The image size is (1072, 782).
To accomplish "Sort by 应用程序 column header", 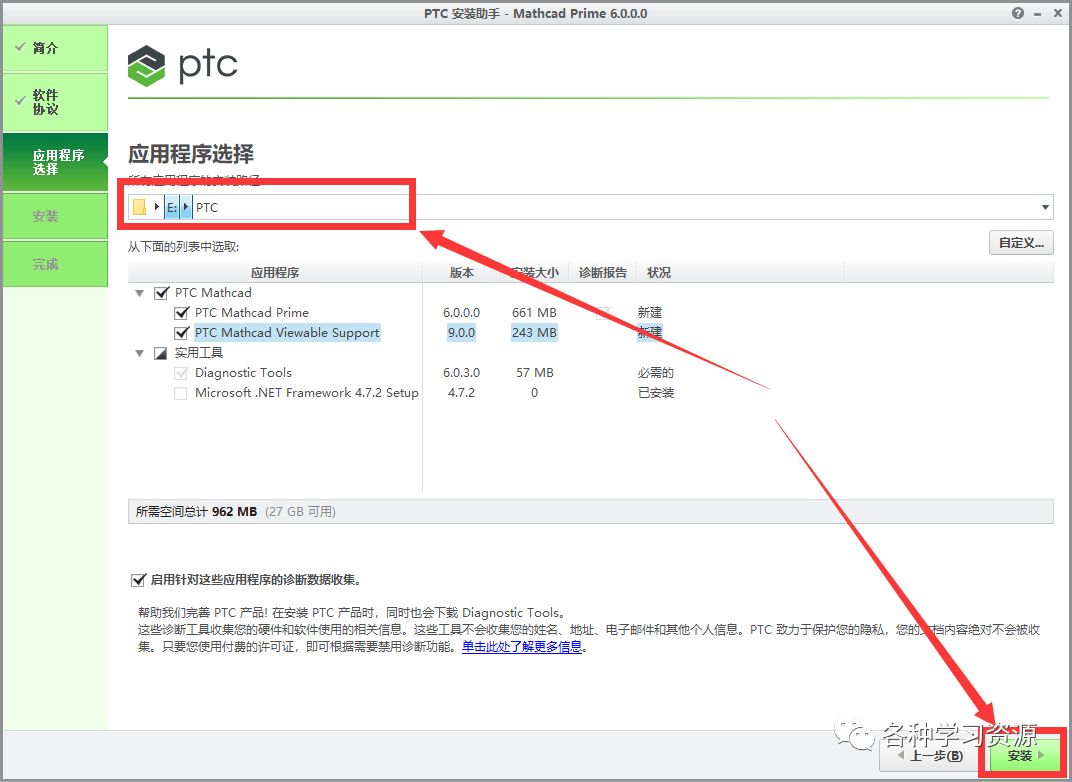I will click(x=275, y=272).
